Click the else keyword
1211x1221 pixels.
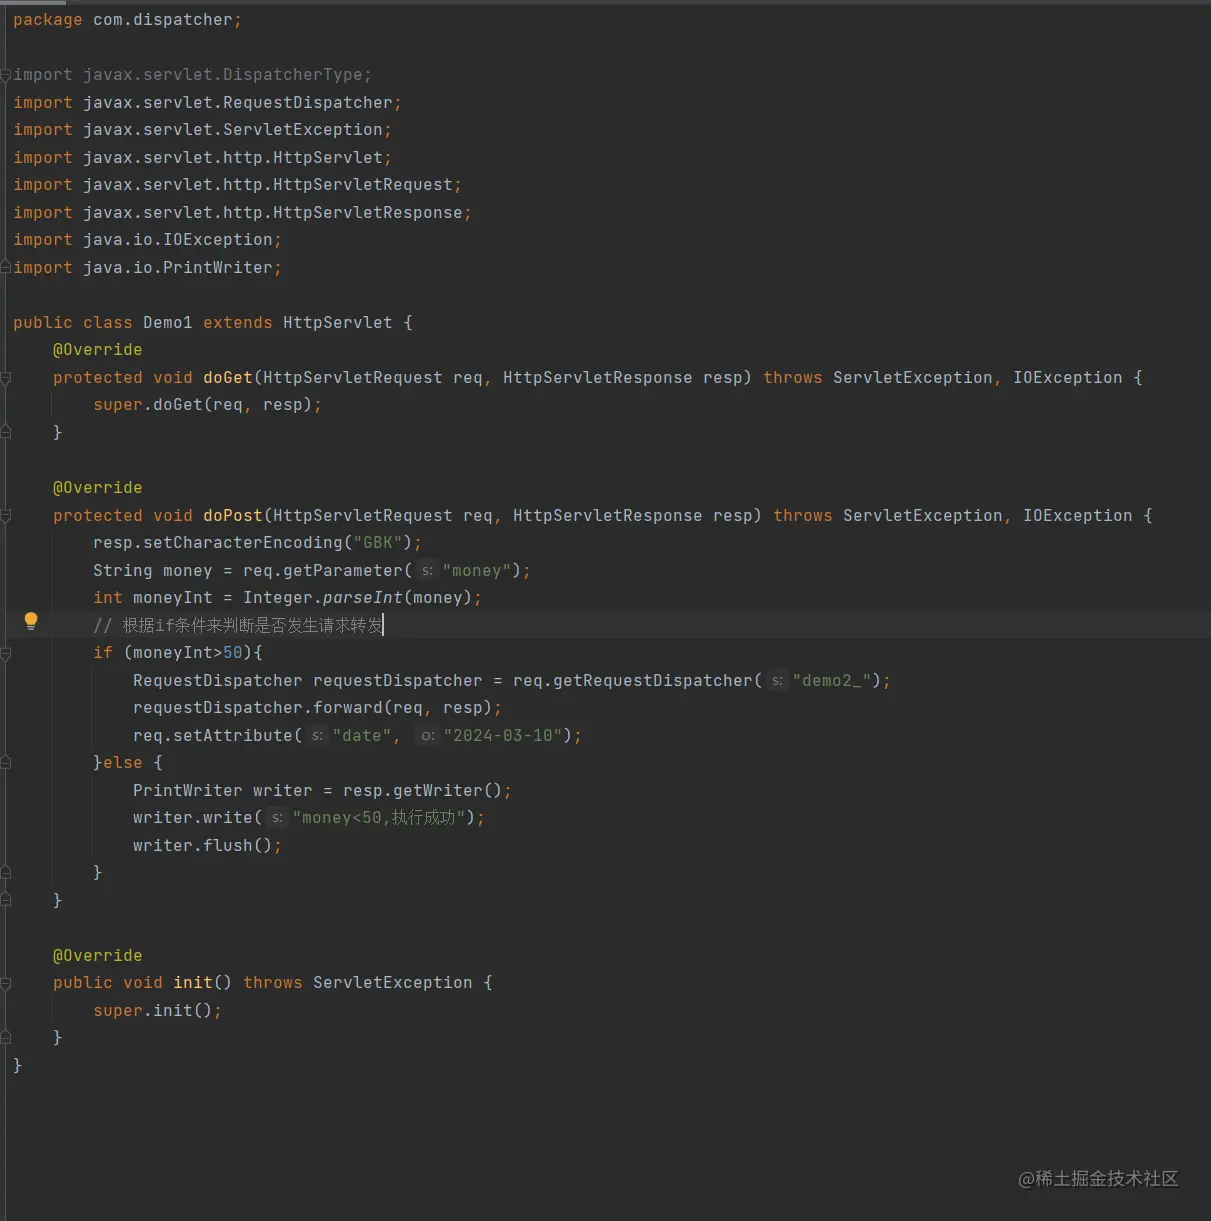pos(123,763)
